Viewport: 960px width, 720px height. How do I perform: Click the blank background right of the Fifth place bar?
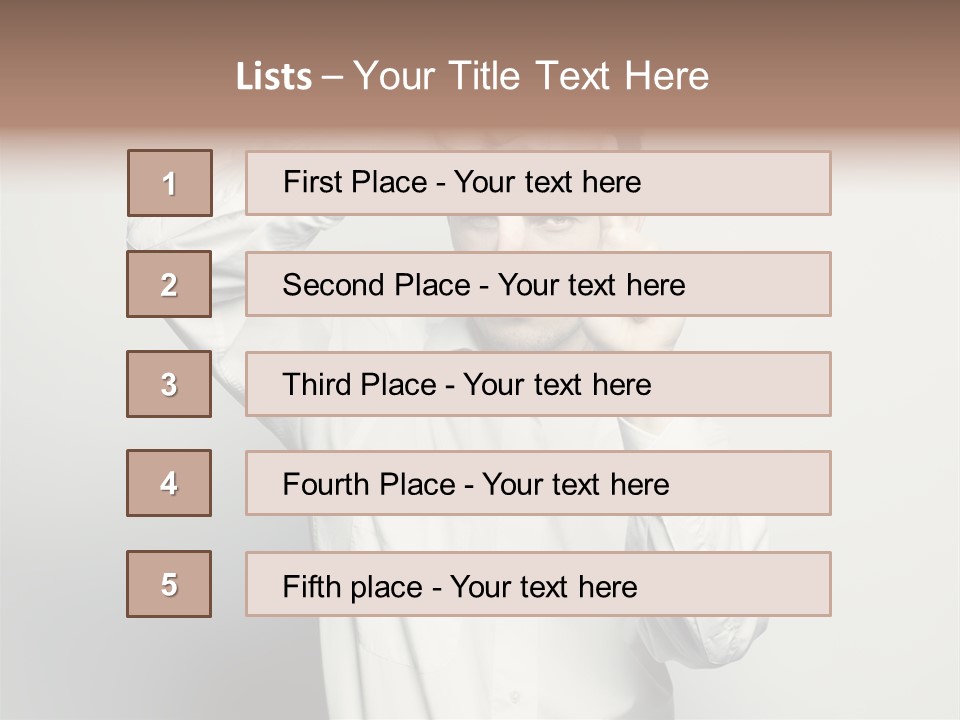click(890, 584)
